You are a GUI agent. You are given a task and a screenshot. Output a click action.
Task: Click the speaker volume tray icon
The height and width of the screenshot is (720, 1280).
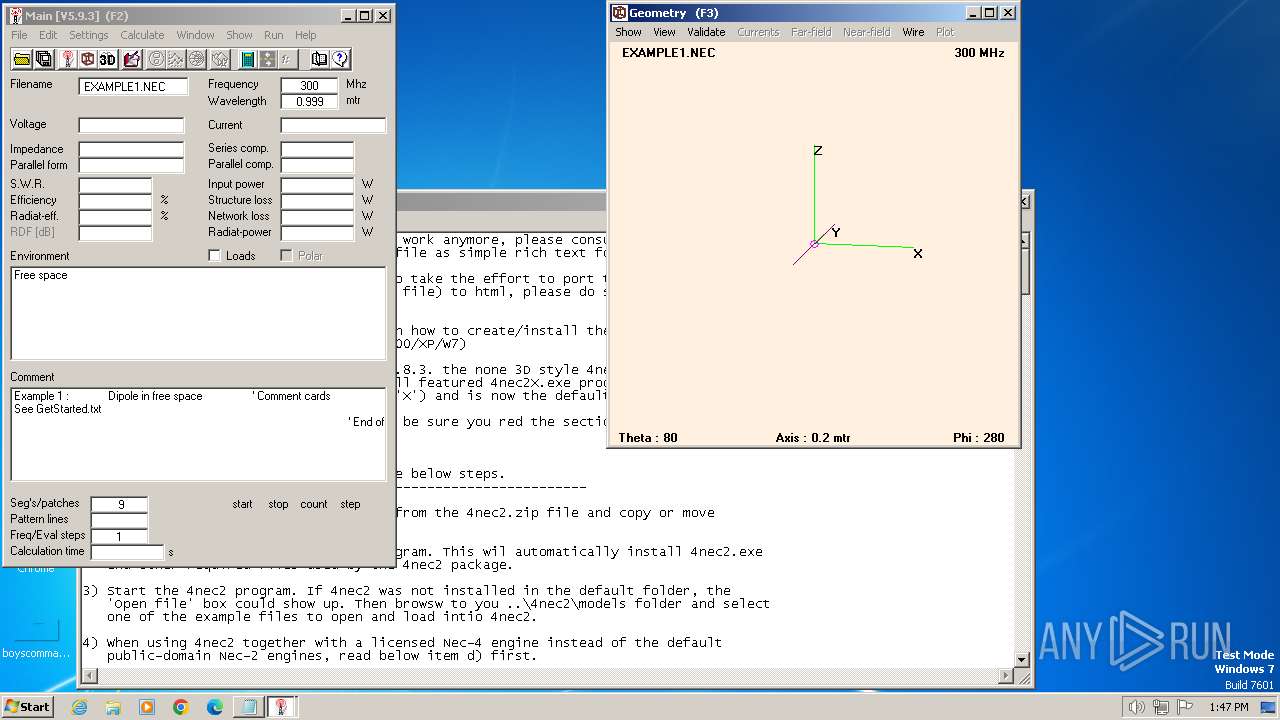pos(1136,707)
